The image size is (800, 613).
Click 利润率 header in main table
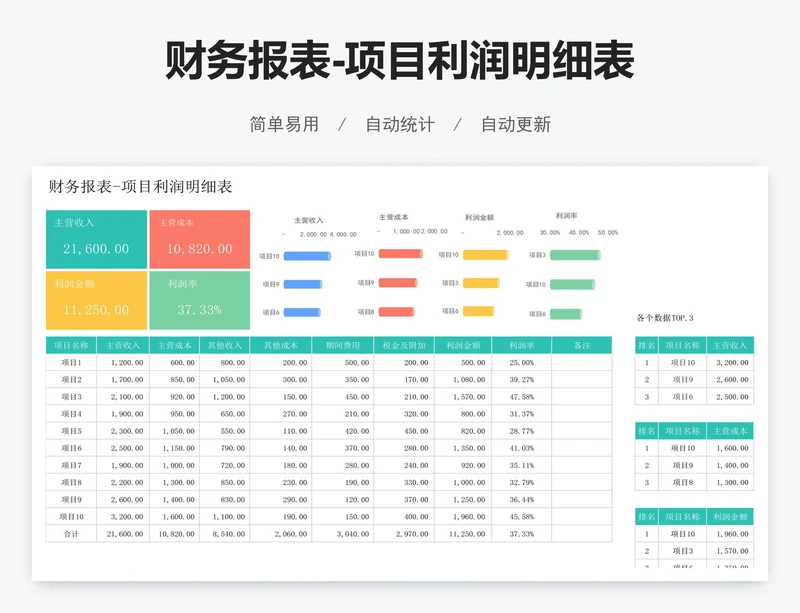point(521,346)
